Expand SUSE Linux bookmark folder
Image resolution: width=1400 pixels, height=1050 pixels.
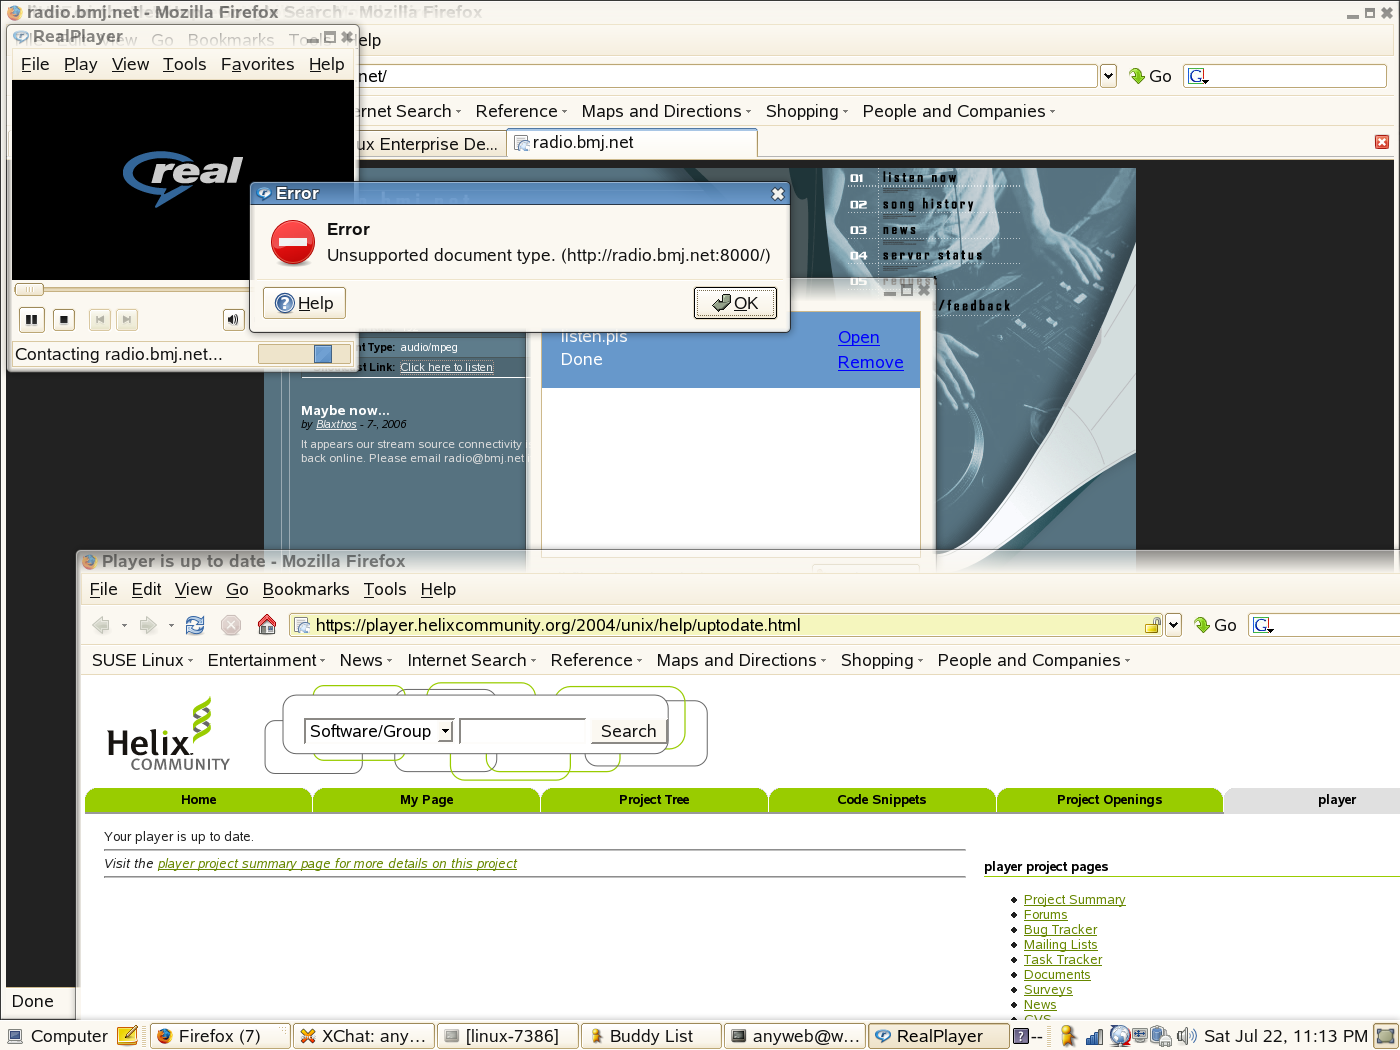142,660
